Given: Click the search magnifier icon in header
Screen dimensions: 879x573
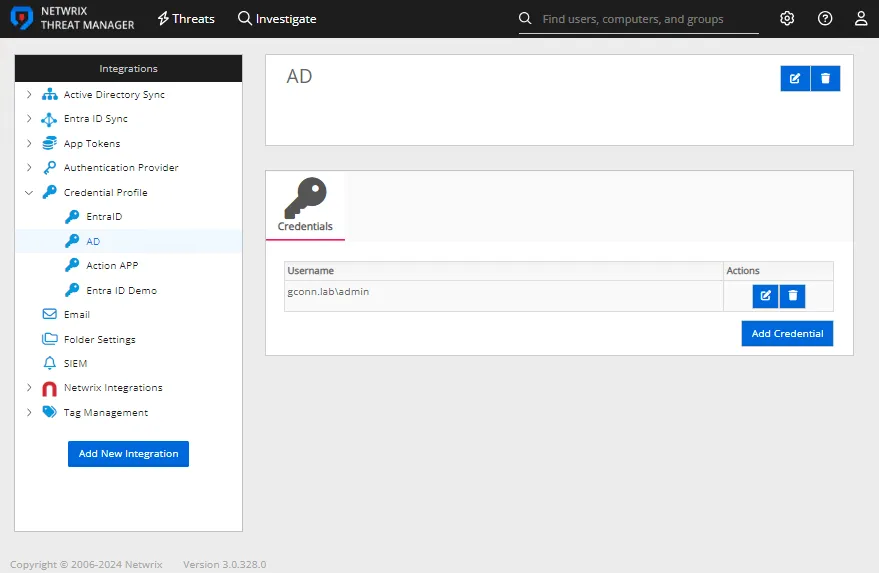Looking at the screenshot, I should coord(525,19).
